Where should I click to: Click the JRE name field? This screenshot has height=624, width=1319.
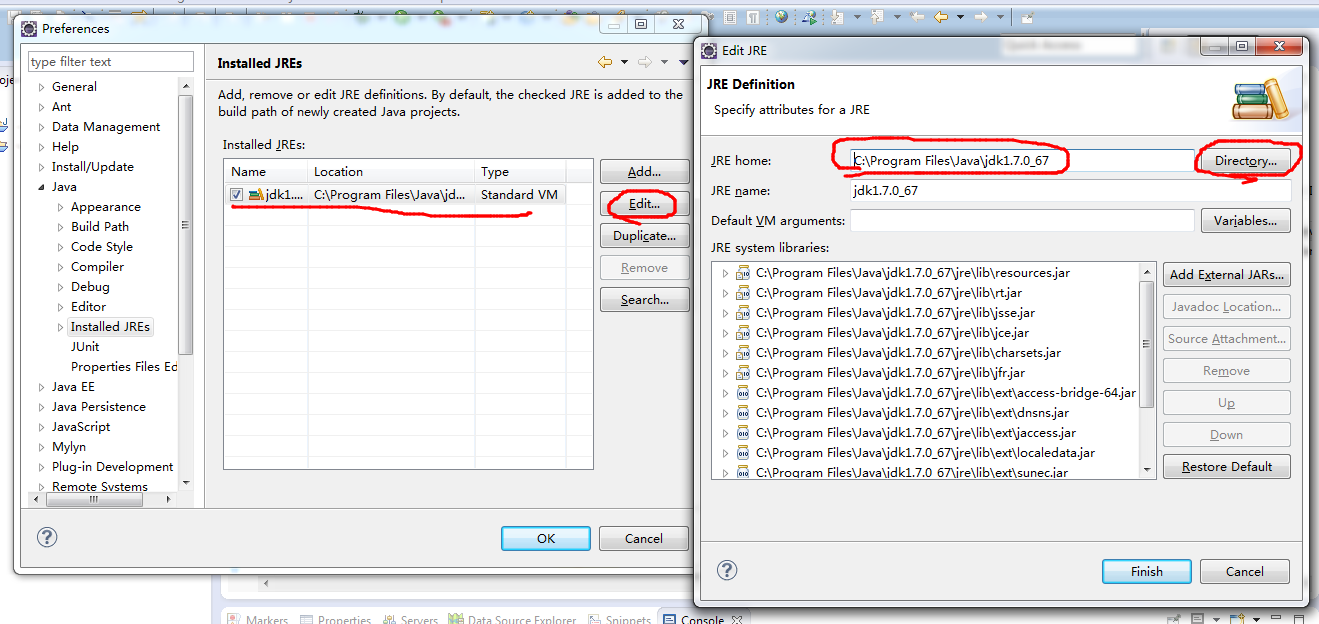coord(1070,191)
